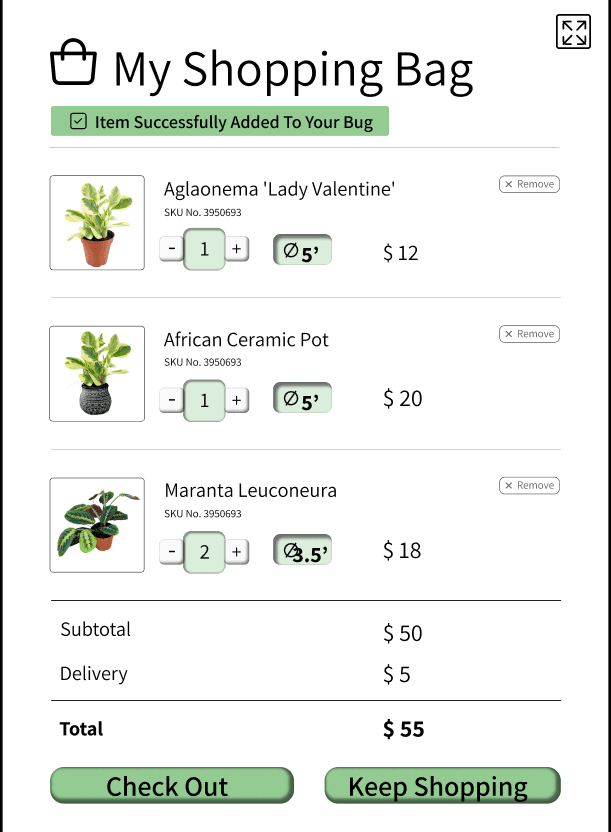Screen dimensions: 611x832
Task: Remove Maranta Leuconeura from the bag
Action: pyautogui.click(x=529, y=486)
